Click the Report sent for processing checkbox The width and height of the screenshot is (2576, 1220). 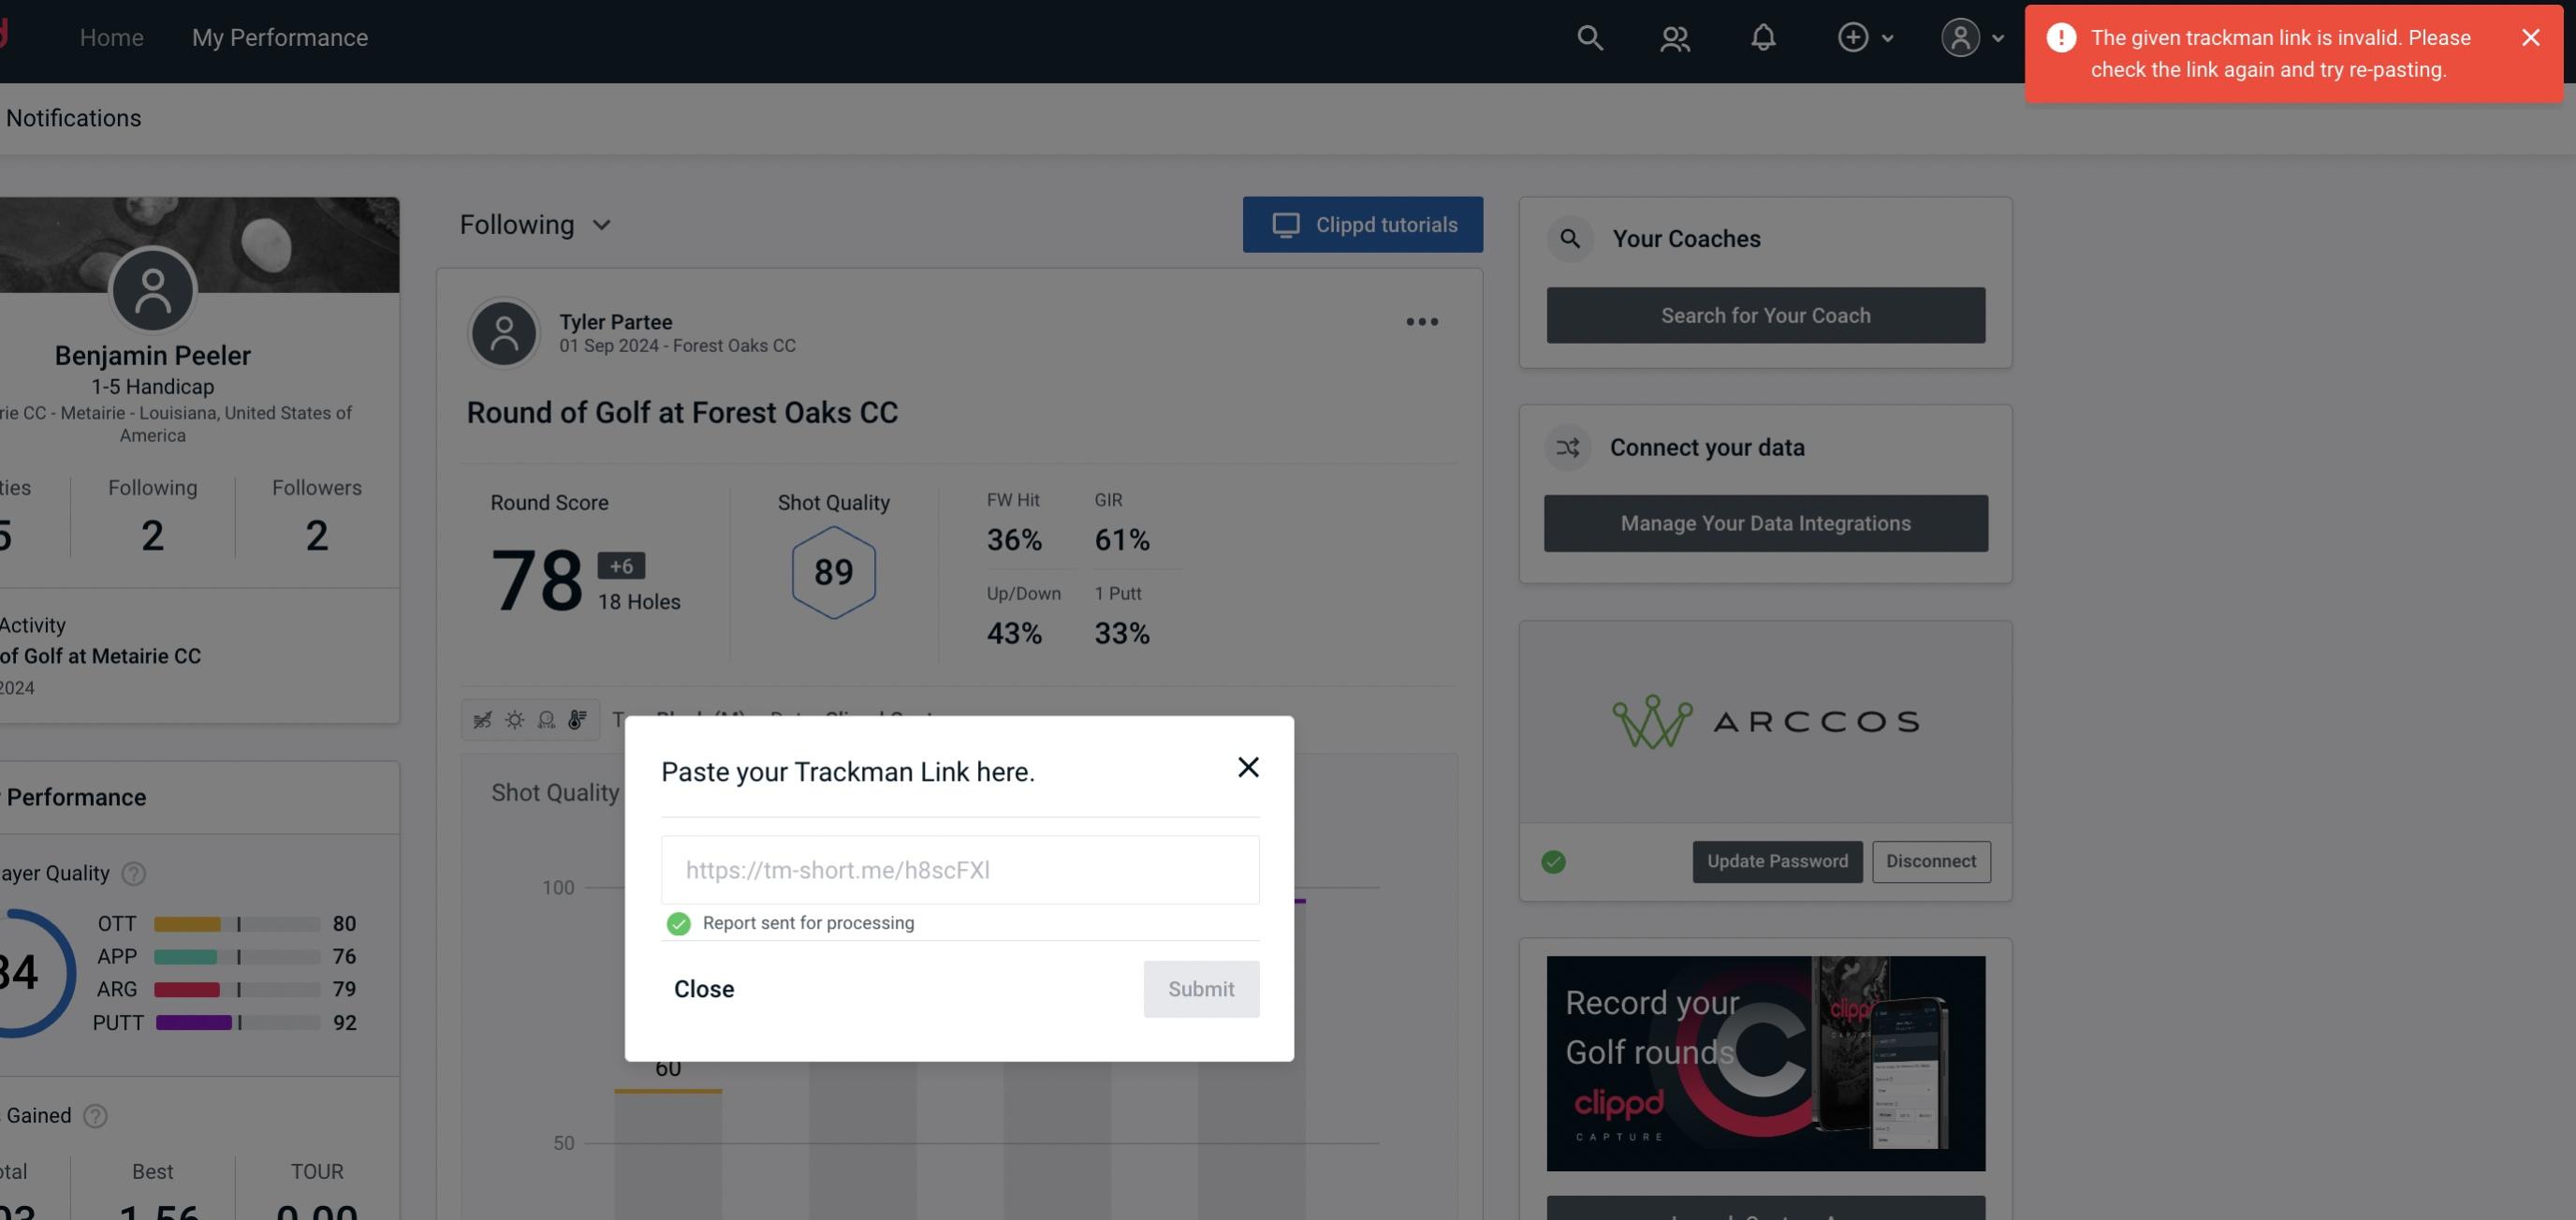pyautogui.click(x=675, y=922)
